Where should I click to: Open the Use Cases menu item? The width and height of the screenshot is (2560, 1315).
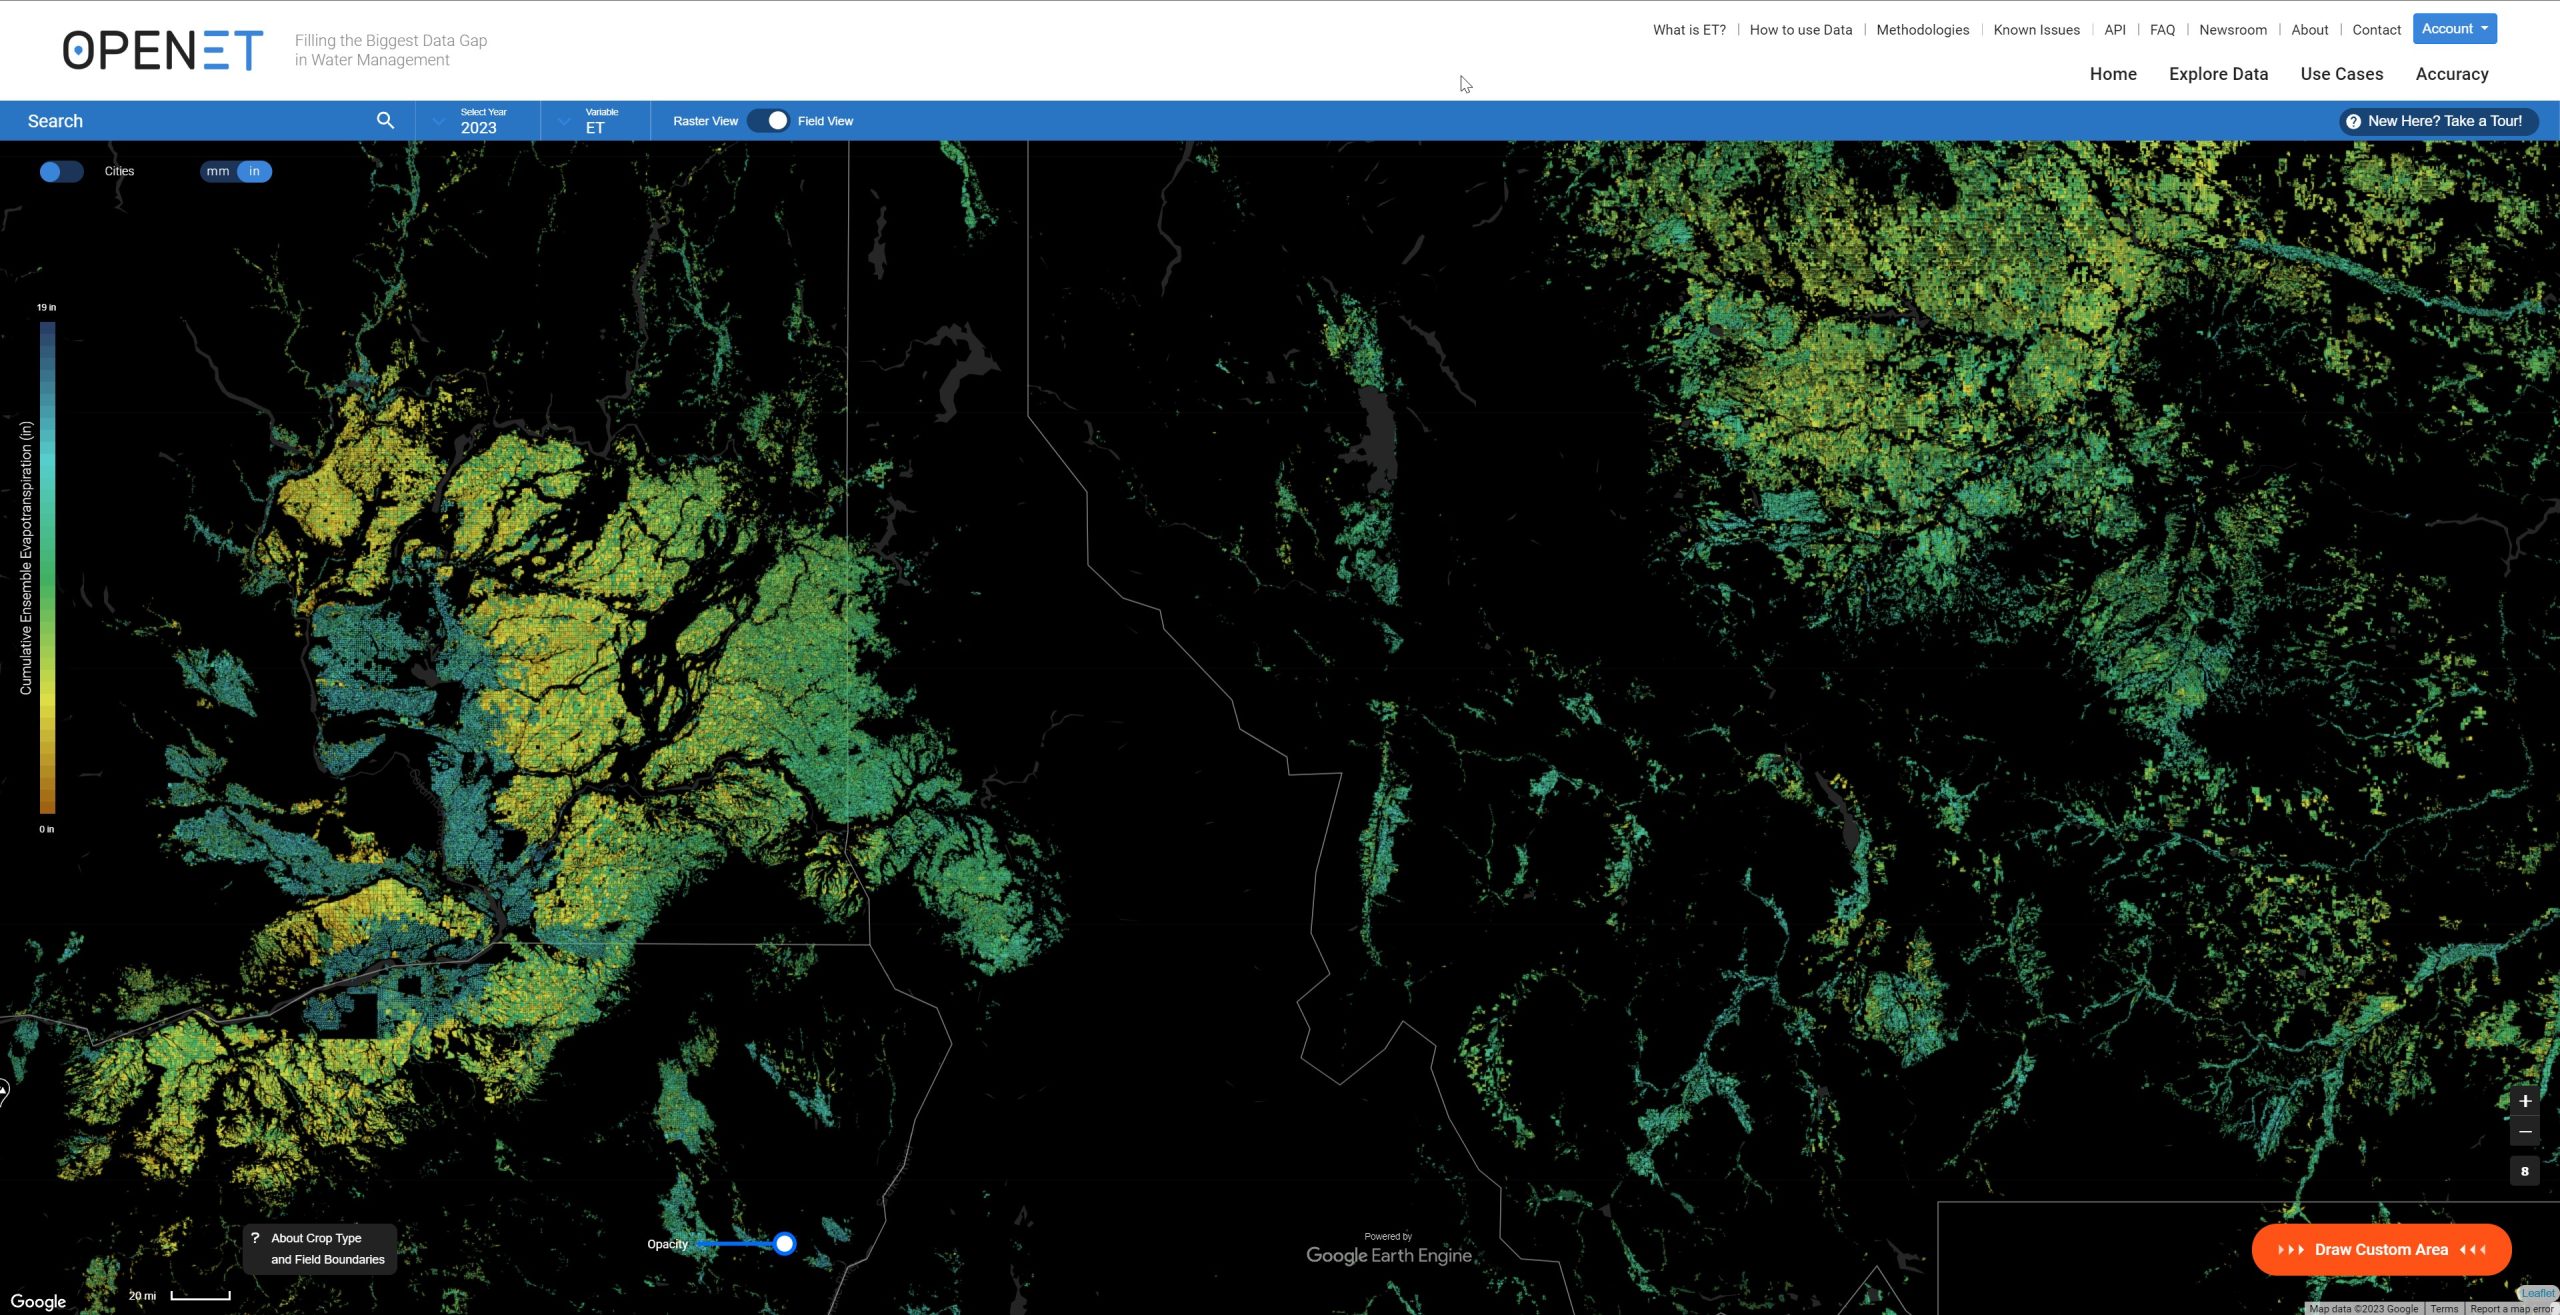click(2341, 74)
